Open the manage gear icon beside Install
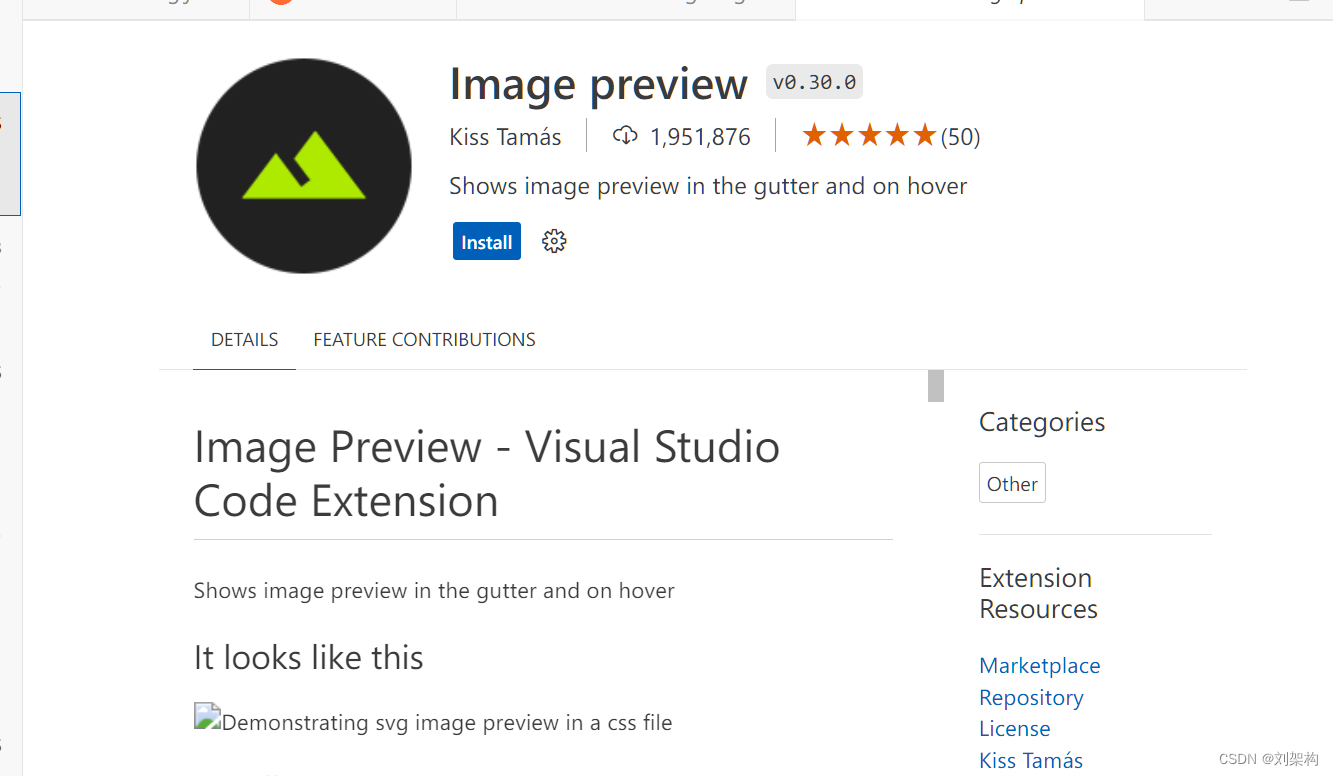The height and width of the screenshot is (776, 1333). pos(554,241)
